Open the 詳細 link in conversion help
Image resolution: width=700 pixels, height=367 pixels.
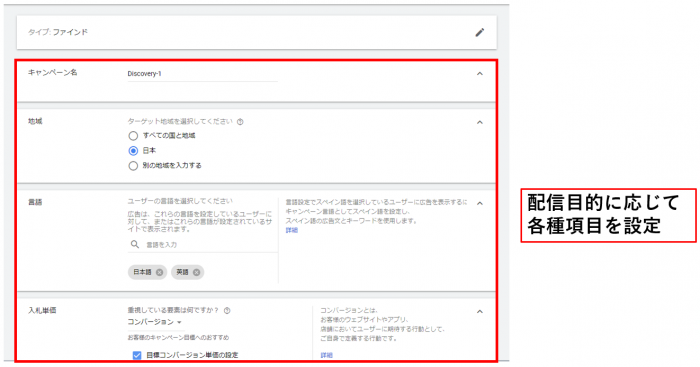(x=326, y=355)
